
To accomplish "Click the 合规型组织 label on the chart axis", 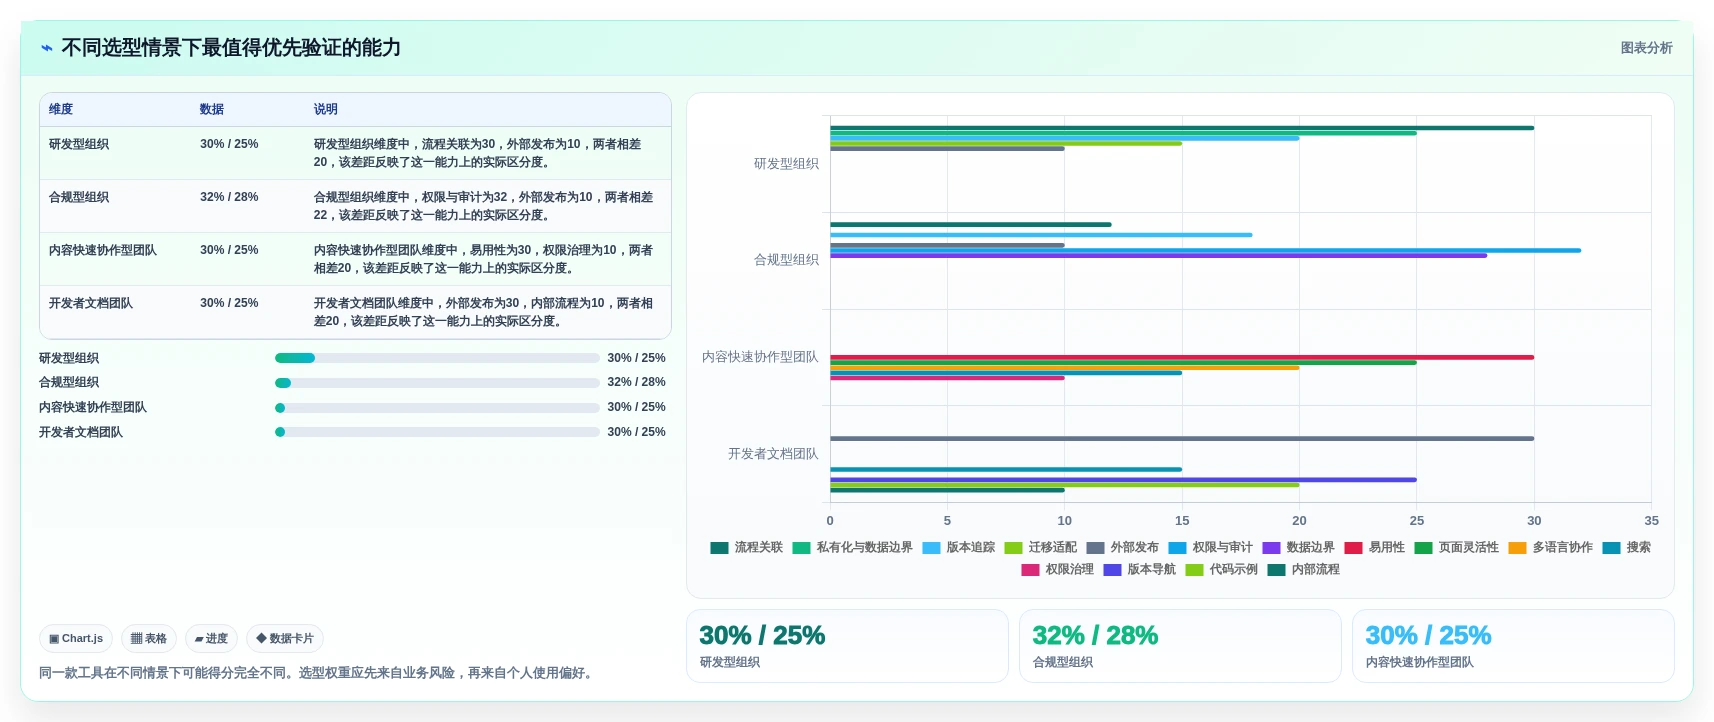I will (786, 260).
